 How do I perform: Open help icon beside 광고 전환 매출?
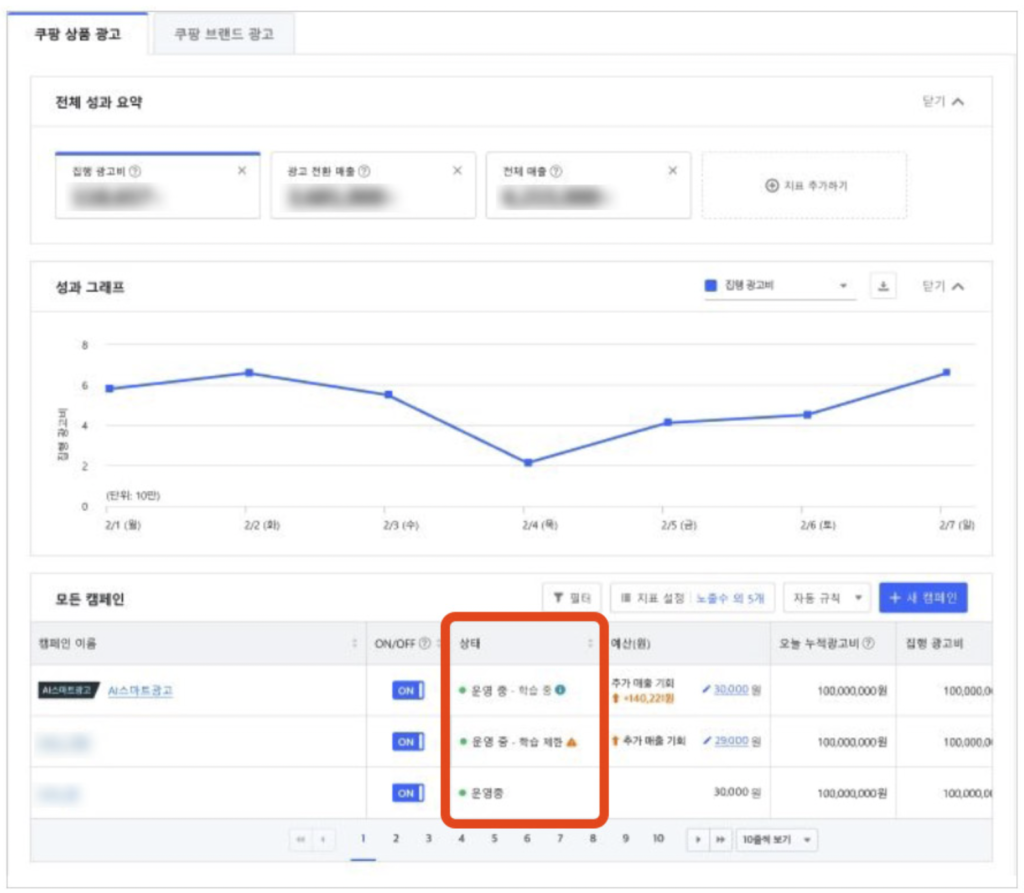pyautogui.click(x=364, y=171)
